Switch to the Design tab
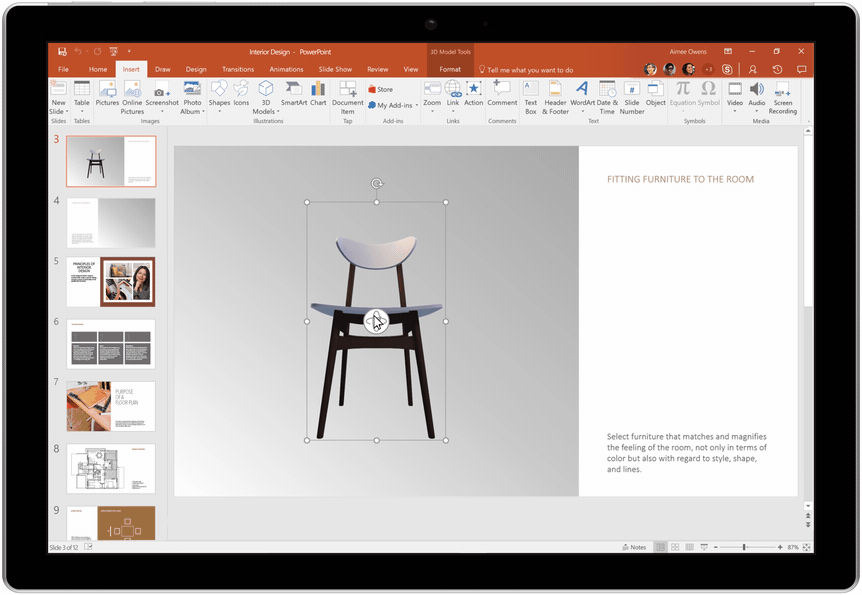This screenshot has height=595, width=862. pos(196,69)
